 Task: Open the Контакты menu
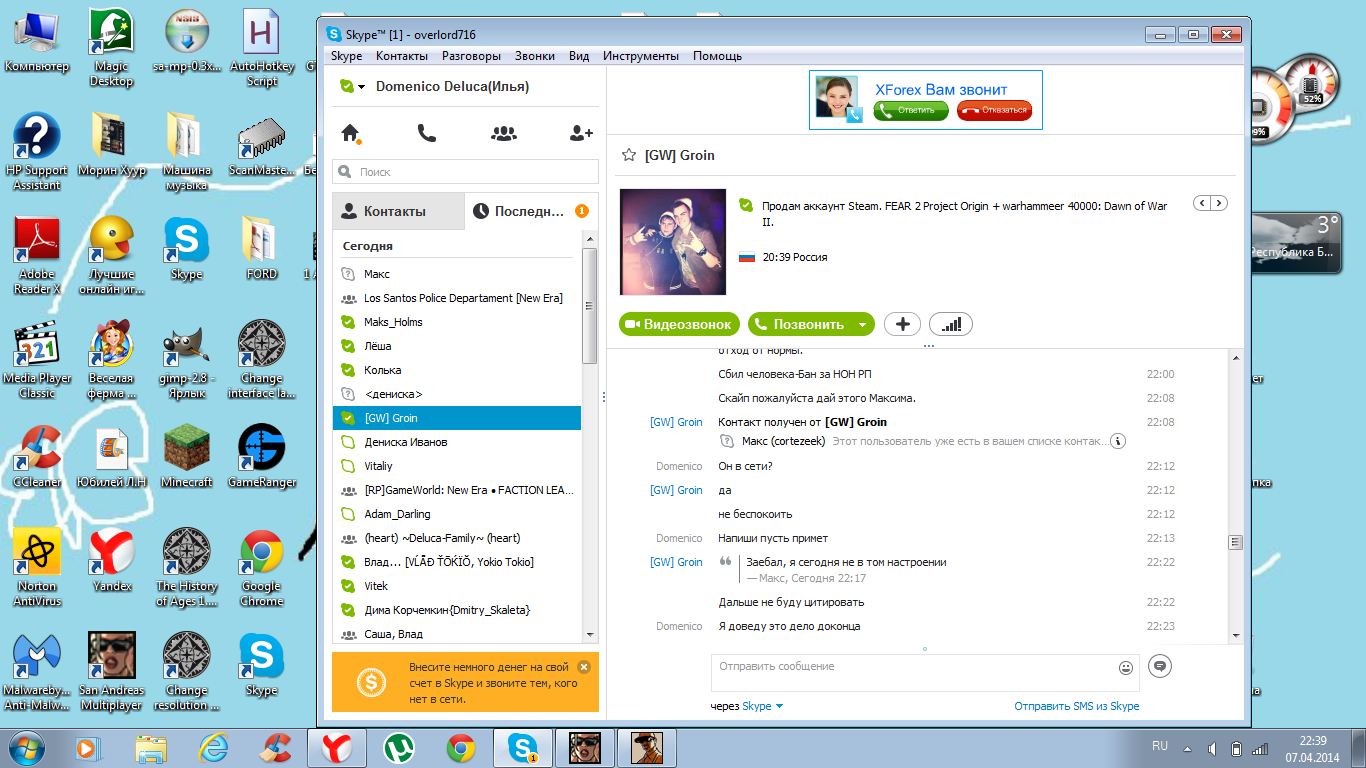[402, 56]
